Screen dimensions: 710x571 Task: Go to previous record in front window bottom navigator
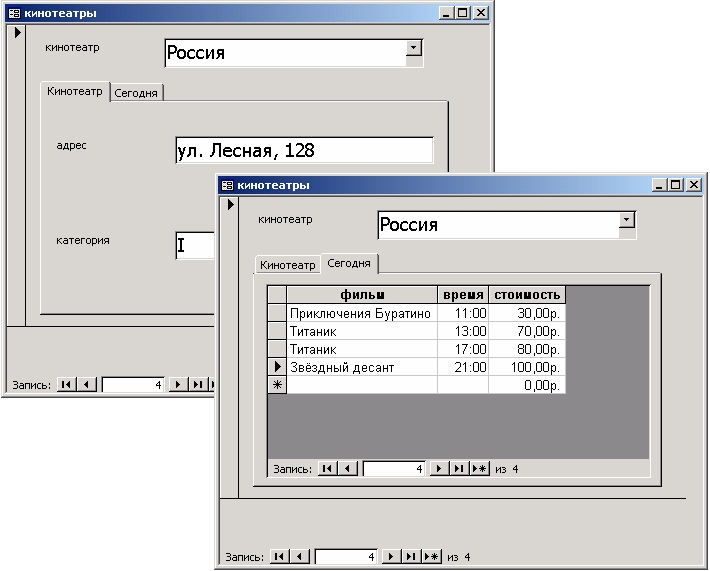tap(299, 556)
